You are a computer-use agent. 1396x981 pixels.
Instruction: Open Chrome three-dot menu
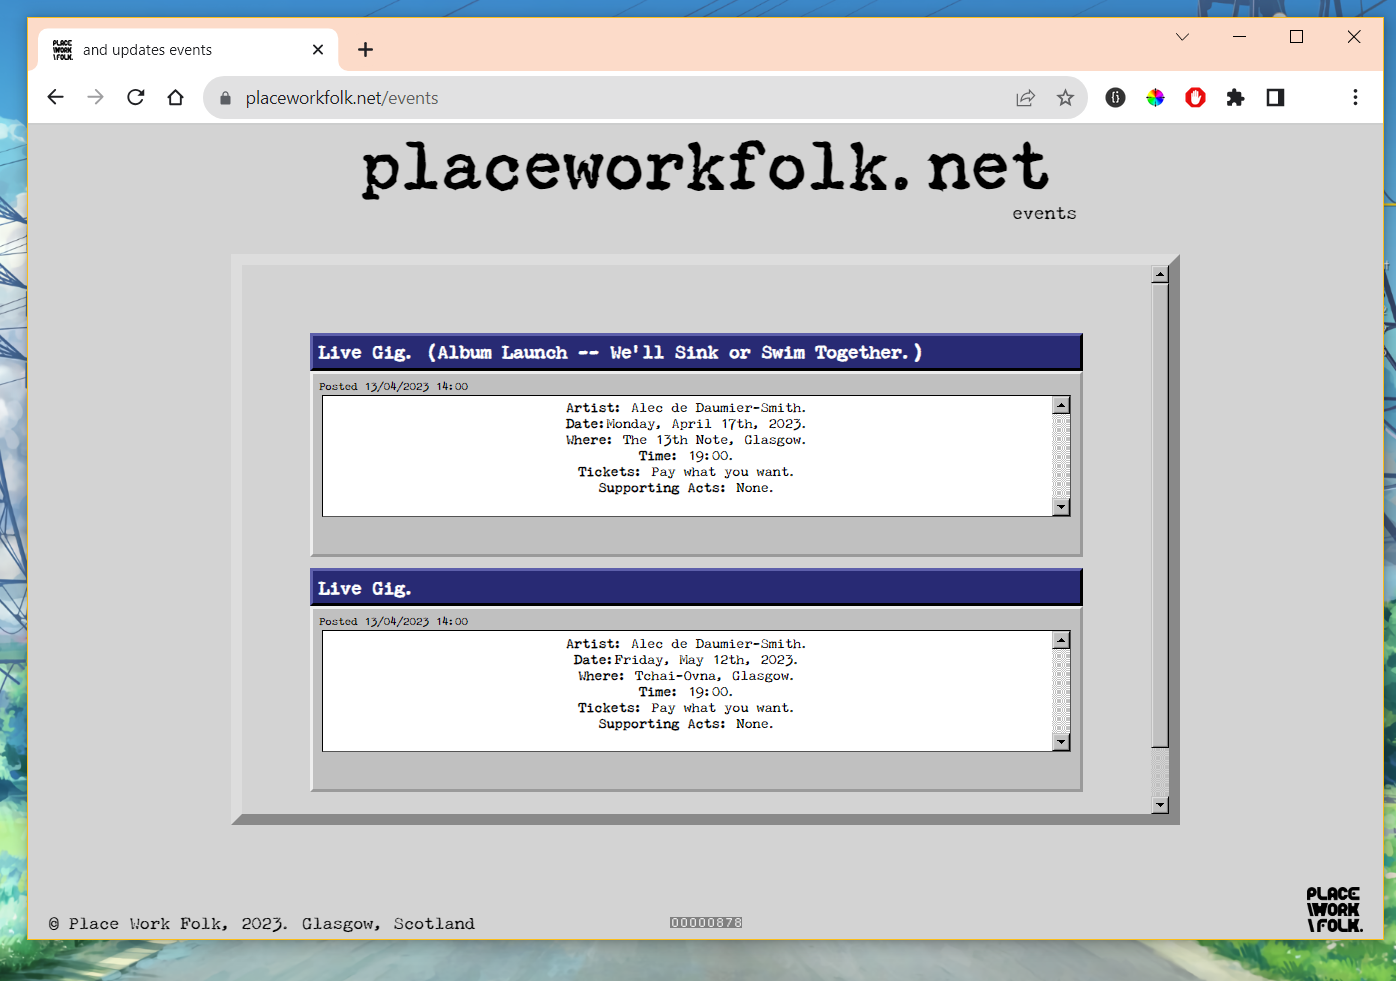pyautogui.click(x=1355, y=97)
